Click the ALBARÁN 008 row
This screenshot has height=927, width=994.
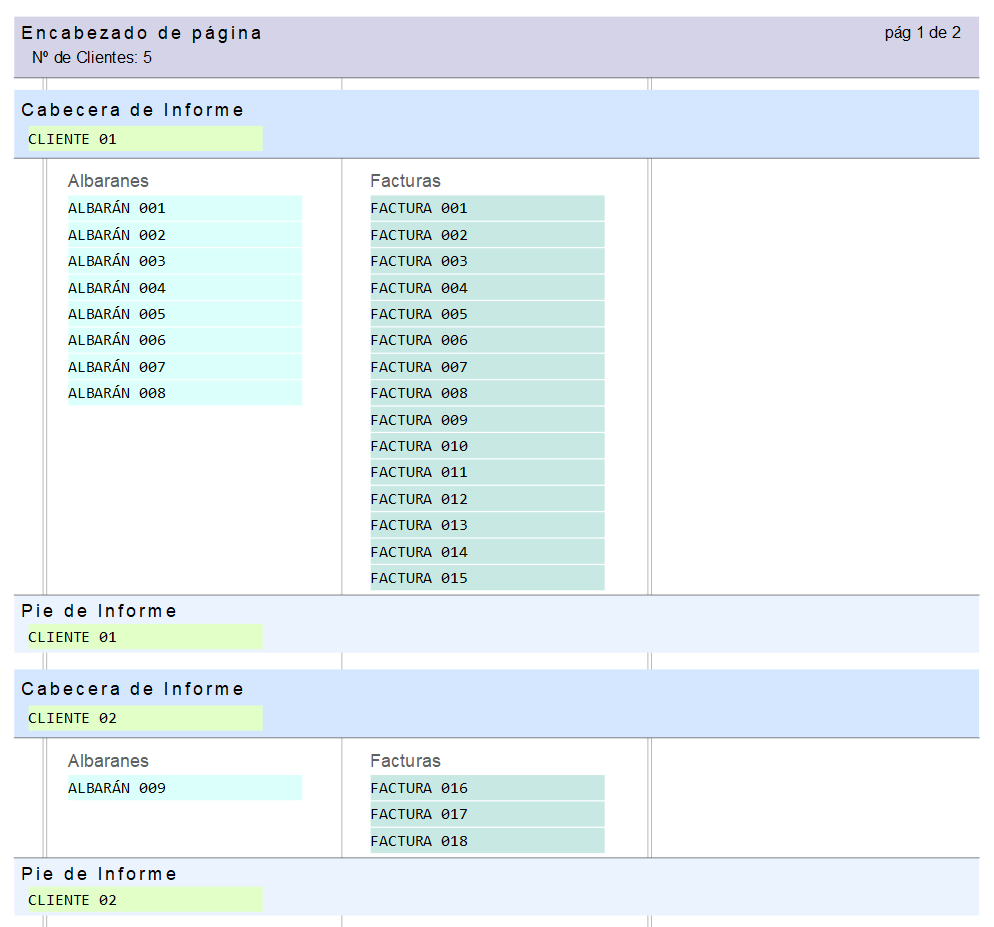tap(184, 393)
